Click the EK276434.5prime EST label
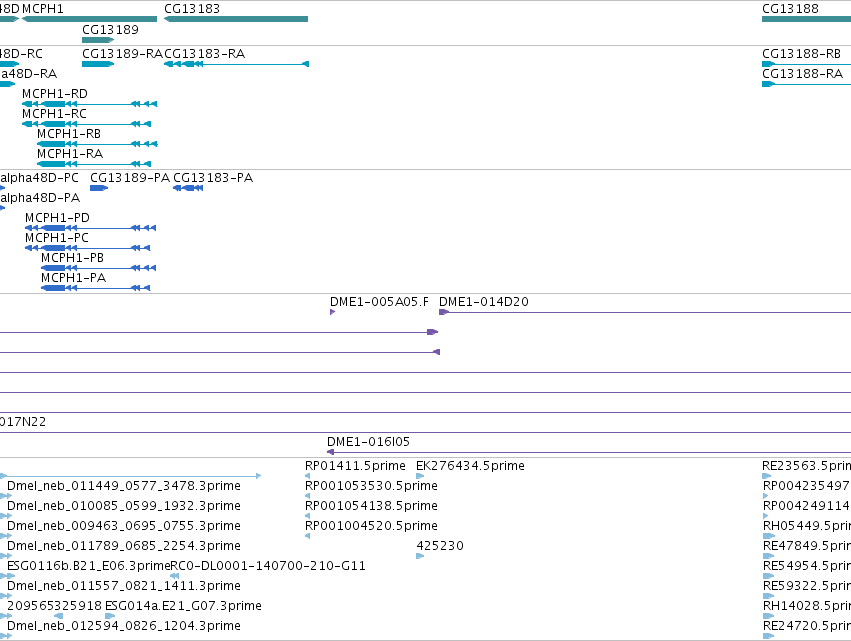 click(x=470, y=466)
